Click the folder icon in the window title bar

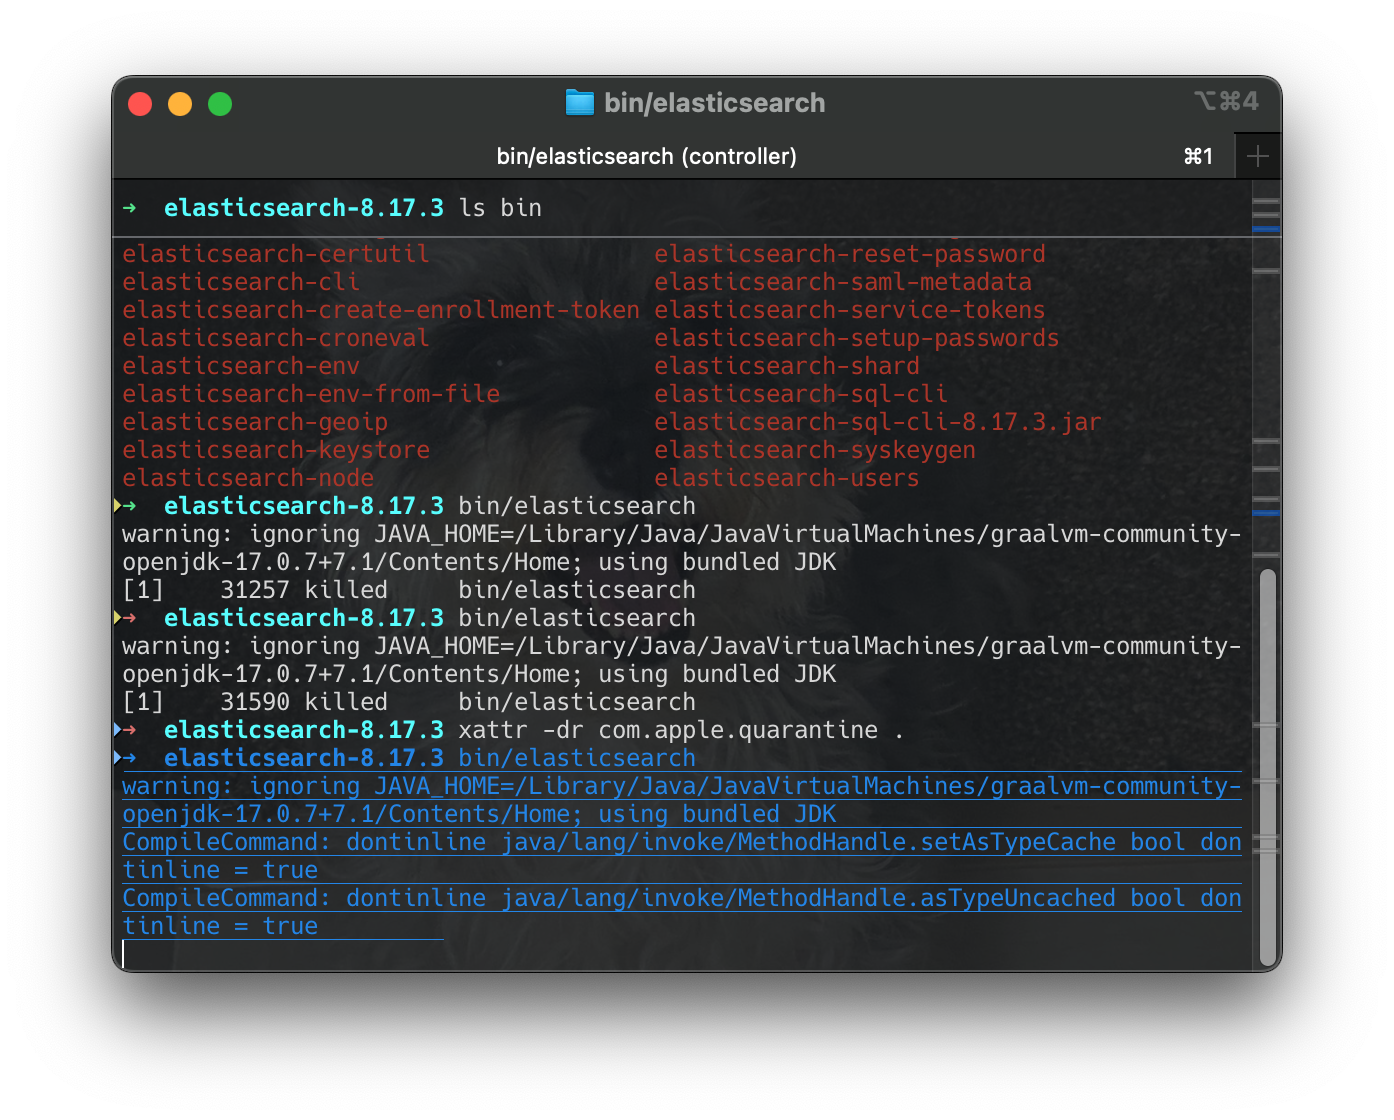coord(579,102)
